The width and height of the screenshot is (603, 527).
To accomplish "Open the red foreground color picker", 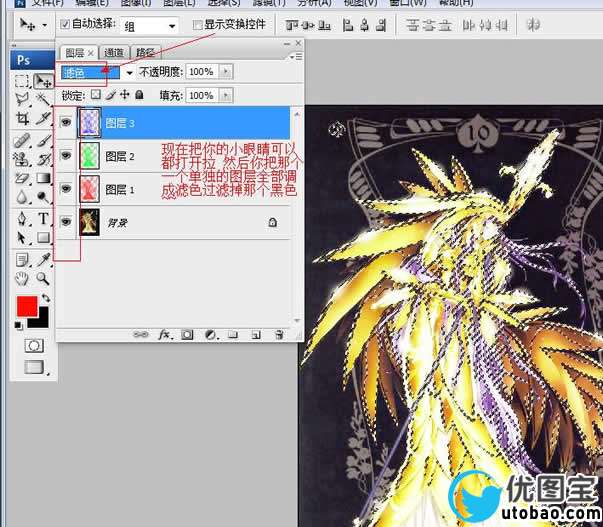I will click(27, 306).
